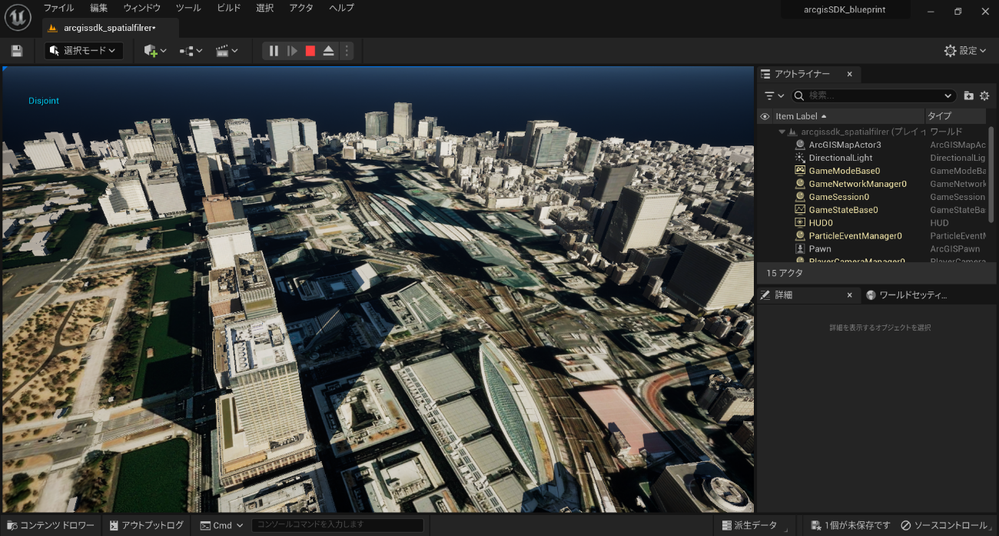Image resolution: width=999 pixels, height=536 pixels.
Task: Open the ビルド menu
Action: click(x=228, y=8)
